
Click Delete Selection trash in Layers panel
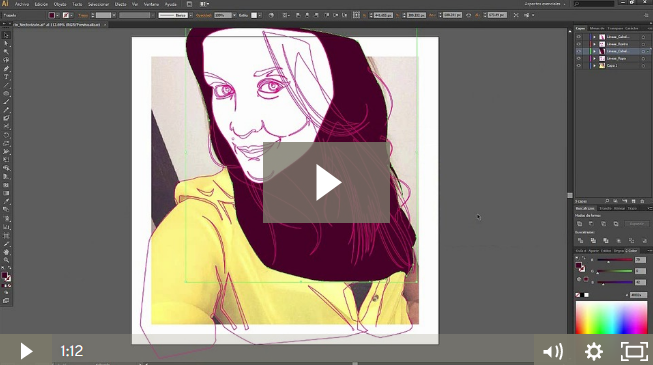[x=643, y=201]
